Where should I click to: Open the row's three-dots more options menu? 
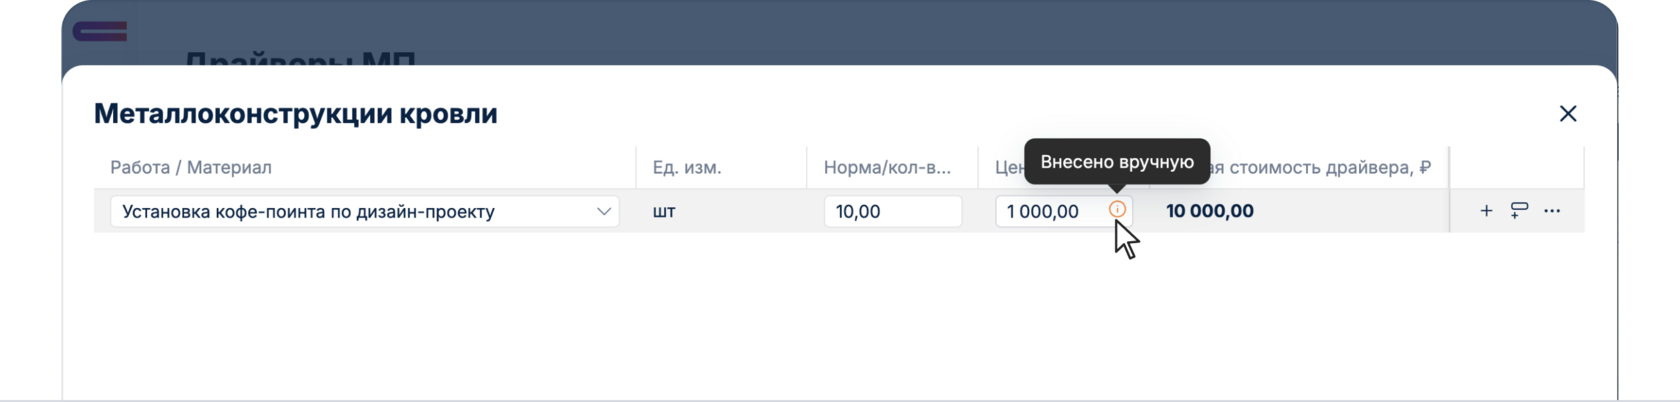(x=1552, y=211)
